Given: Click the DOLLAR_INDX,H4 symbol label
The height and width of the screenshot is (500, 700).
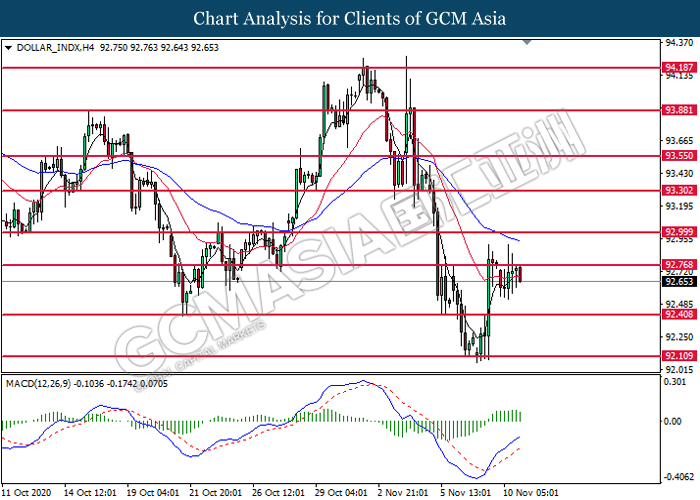Looking at the screenshot, I should coord(55,48).
